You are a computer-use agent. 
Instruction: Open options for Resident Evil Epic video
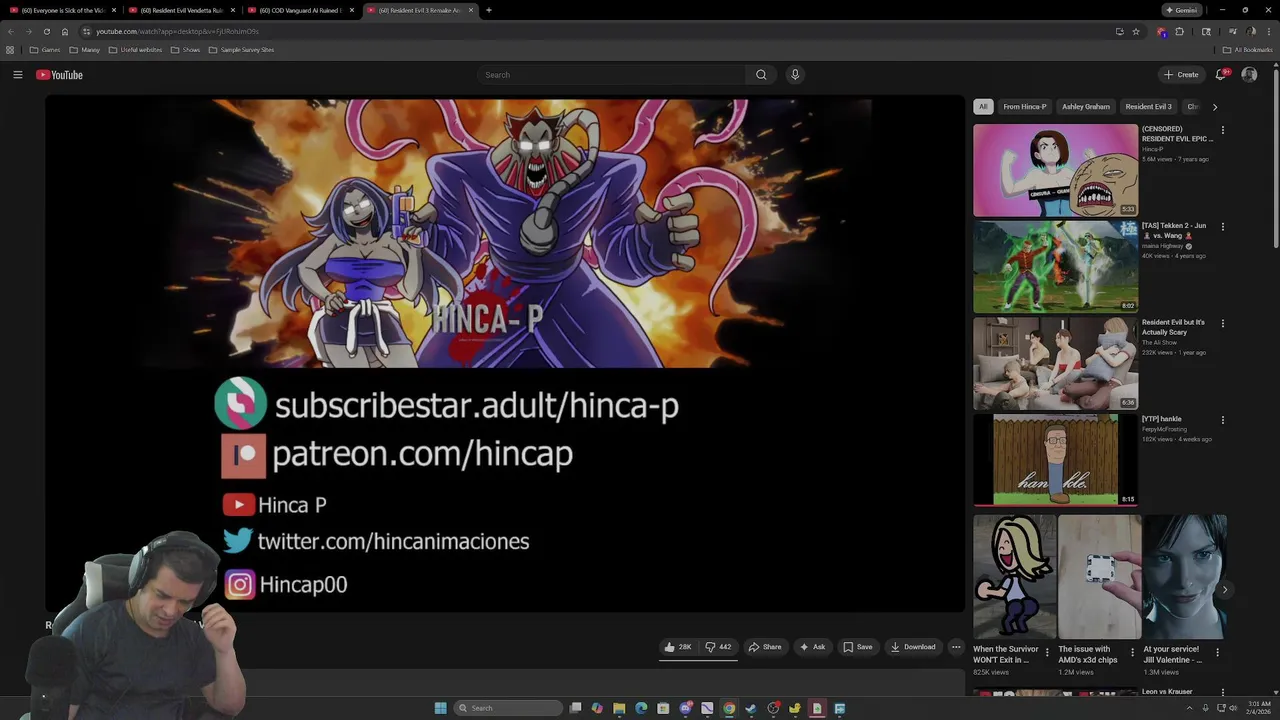click(1222, 130)
